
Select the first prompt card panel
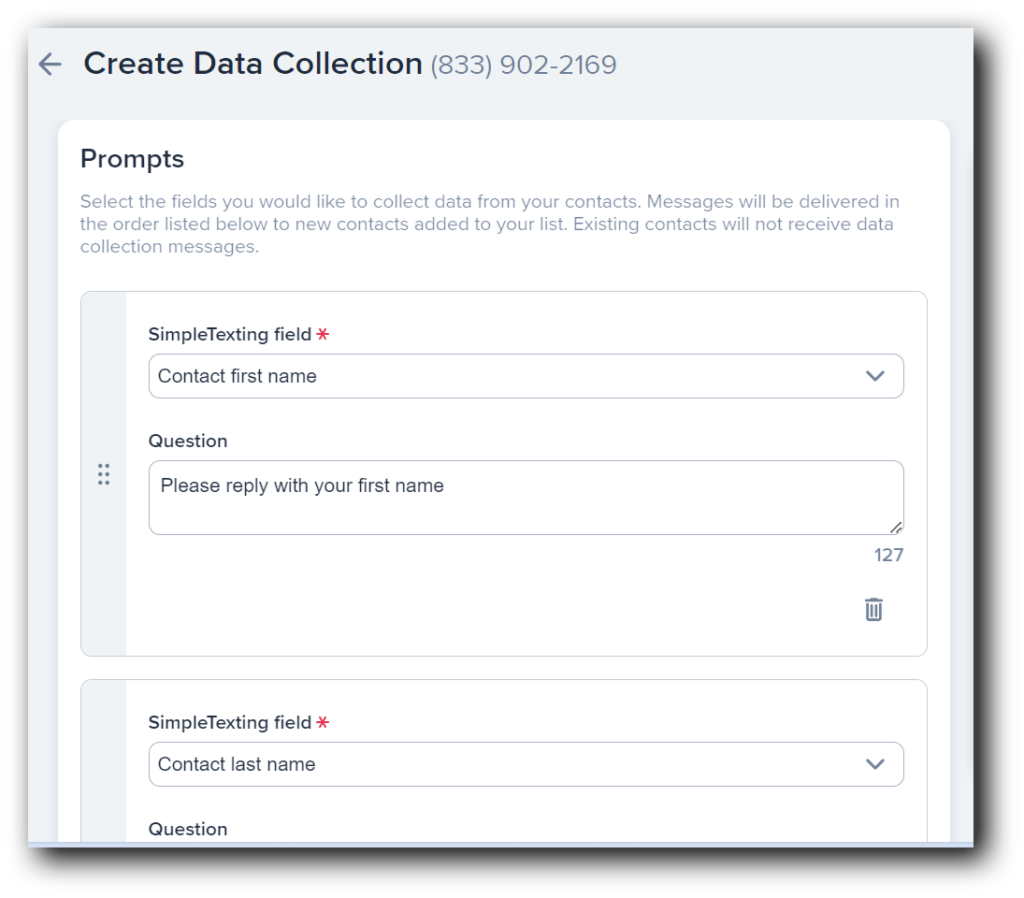(x=504, y=470)
